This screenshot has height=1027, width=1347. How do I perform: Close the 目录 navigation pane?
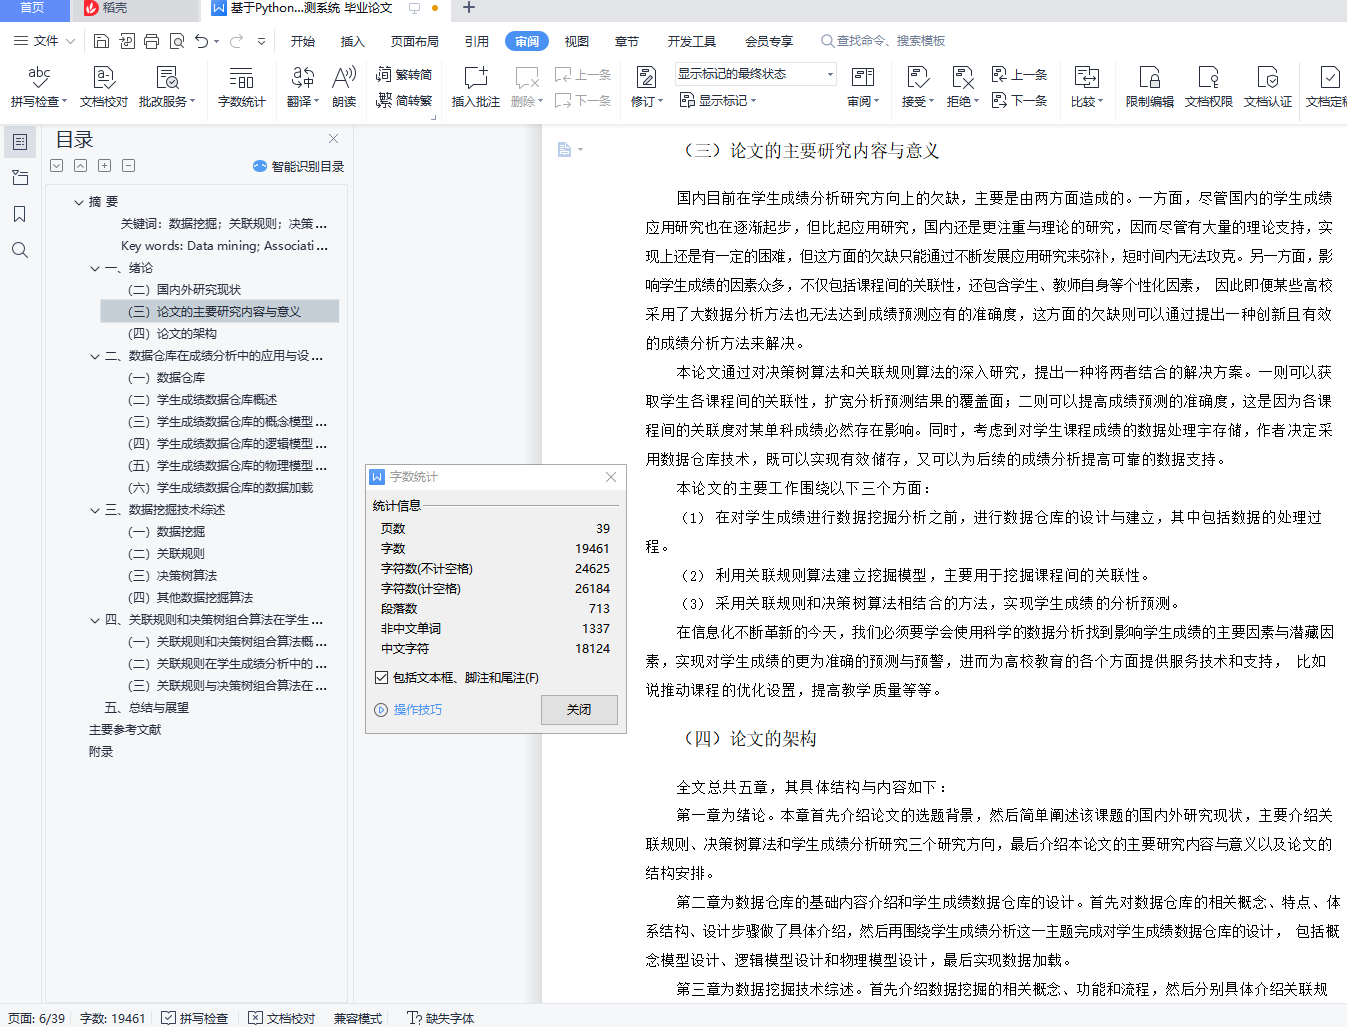pyautogui.click(x=334, y=139)
